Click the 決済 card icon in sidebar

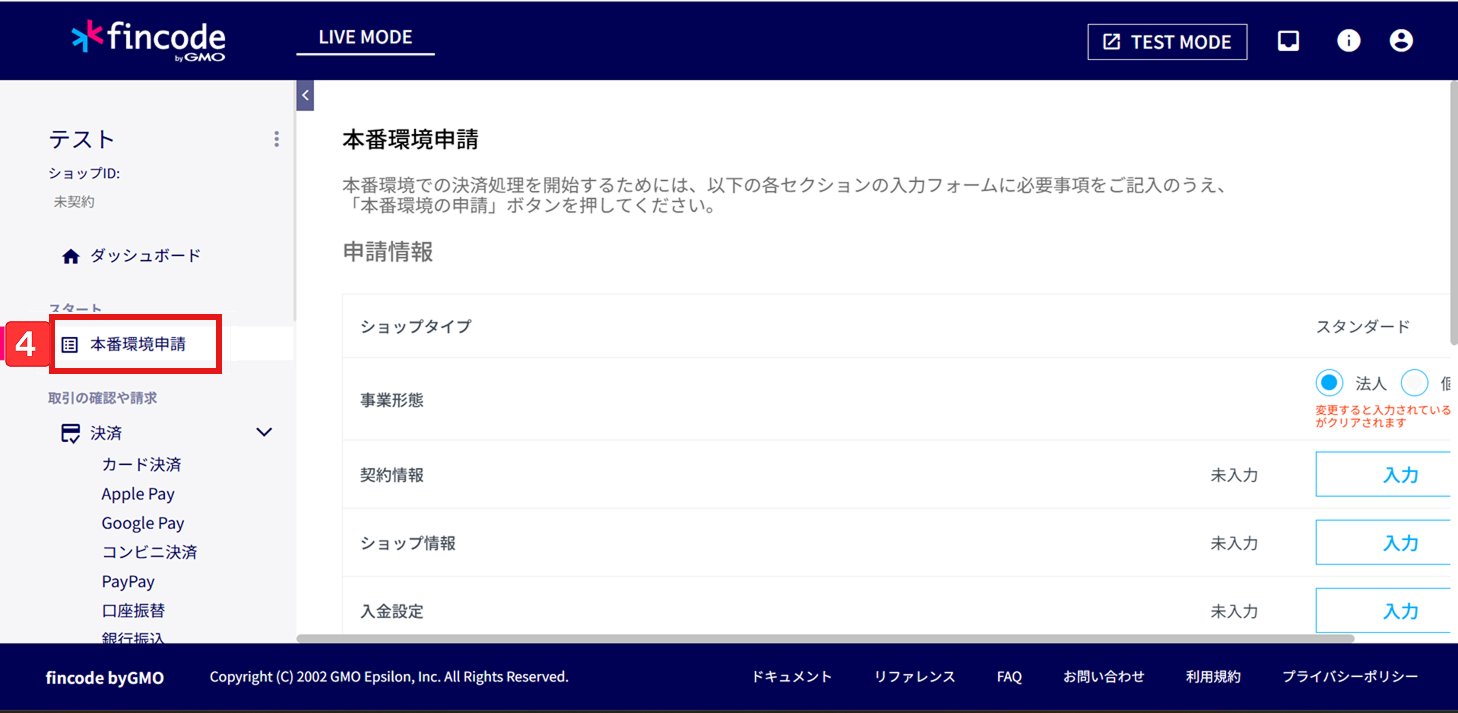tap(70, 433)
